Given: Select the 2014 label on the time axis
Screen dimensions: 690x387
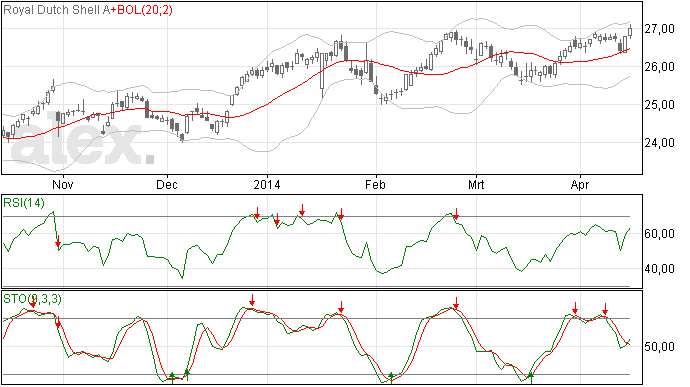Looking at the screenshot, I should click(x=267, y=184).
